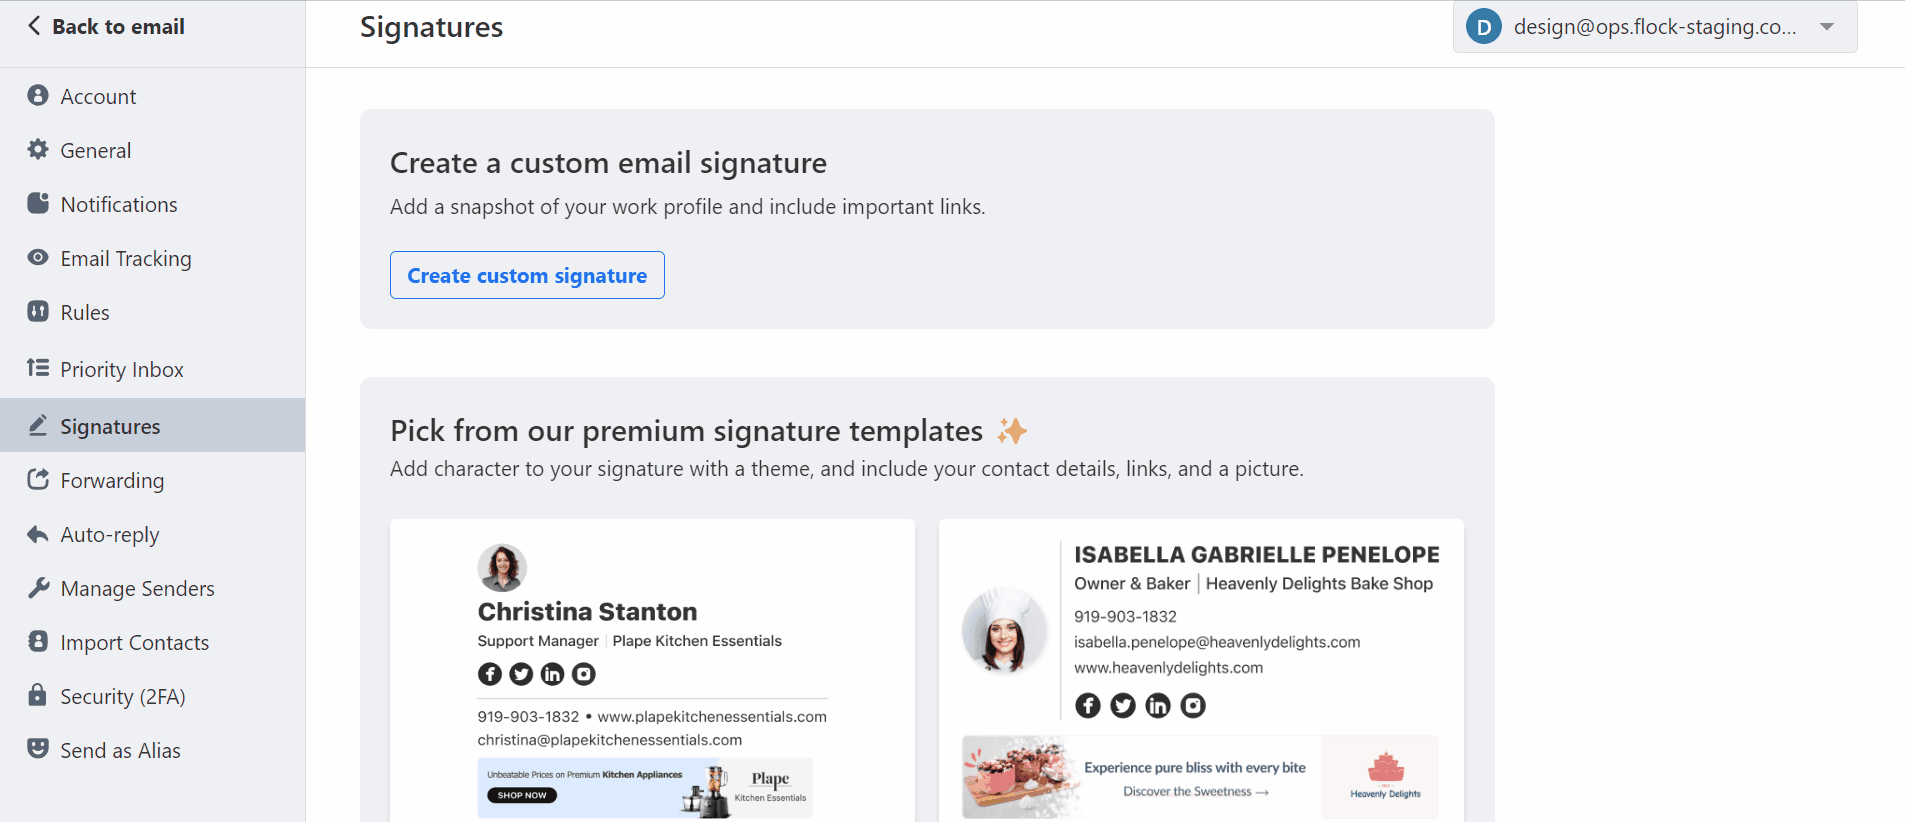Click the Security (2FA) lock icon
1905x822 pixels.
tap(37, 696)
